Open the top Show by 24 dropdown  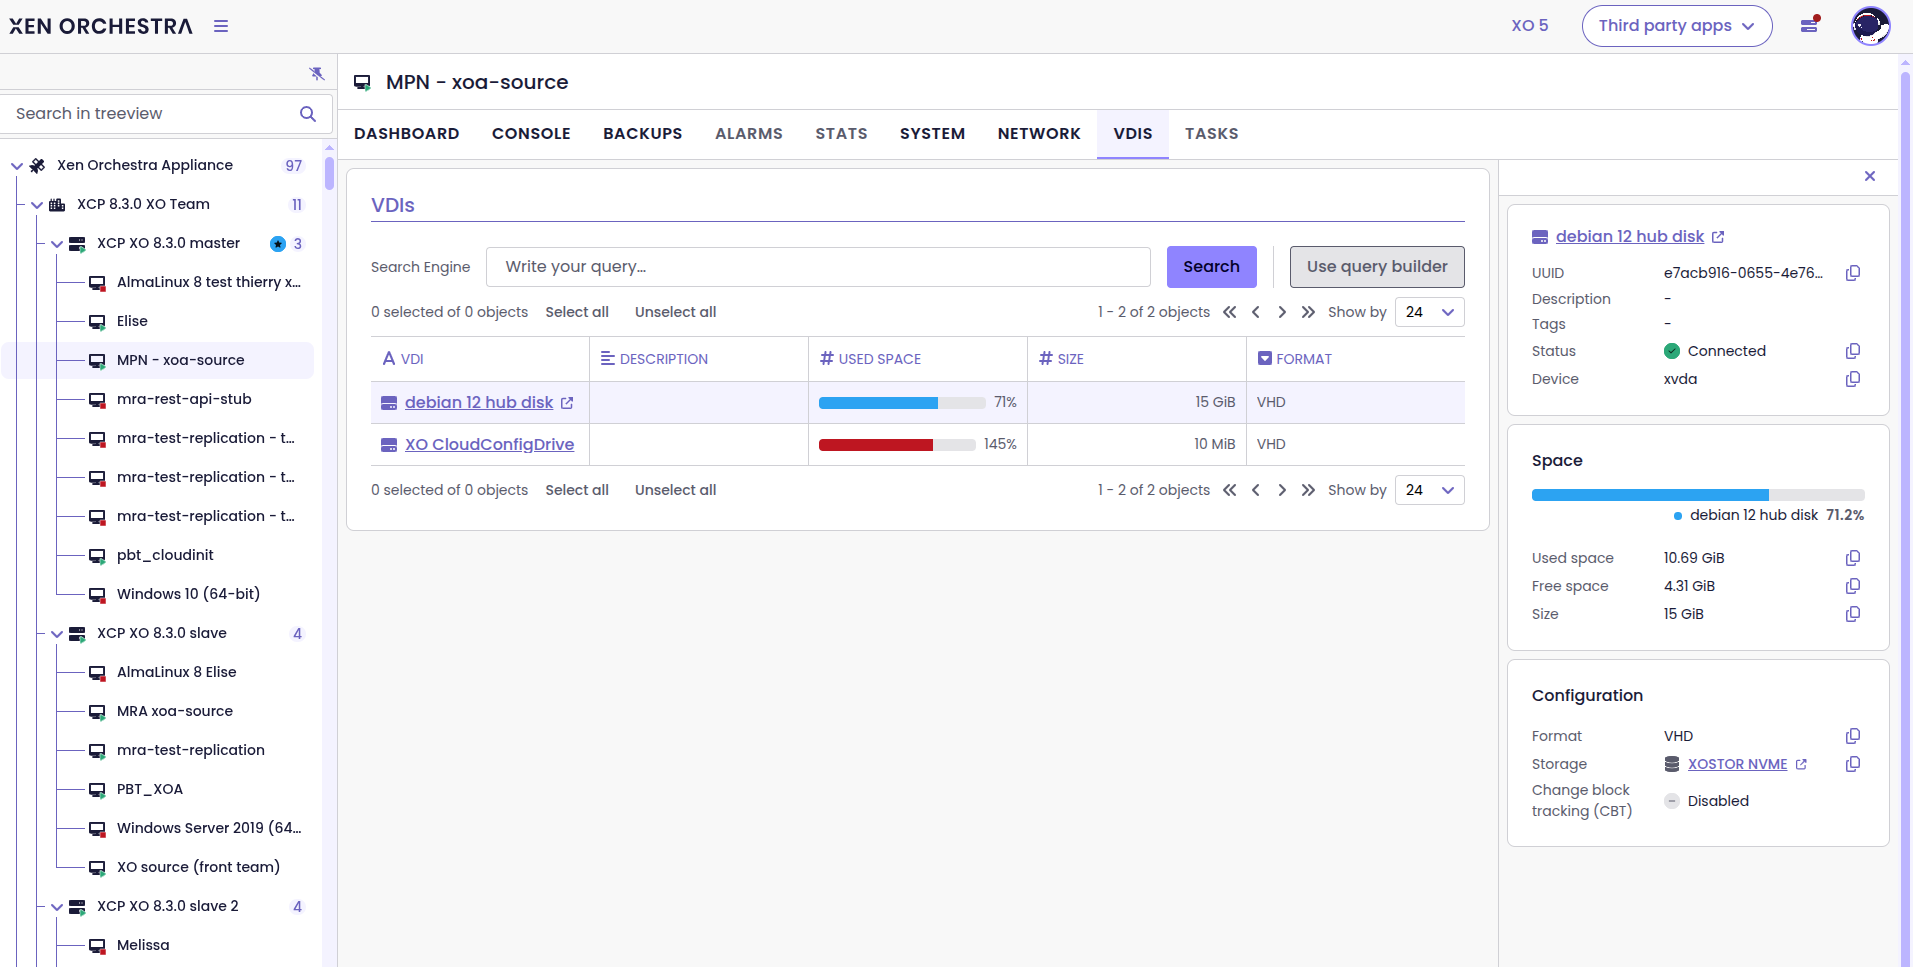click(x=1429, y=312)
